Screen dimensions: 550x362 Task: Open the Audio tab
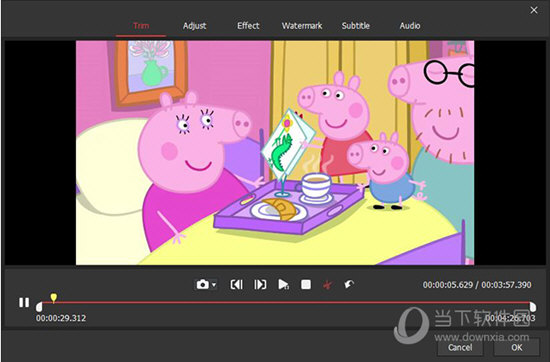[x=410, y=26]
